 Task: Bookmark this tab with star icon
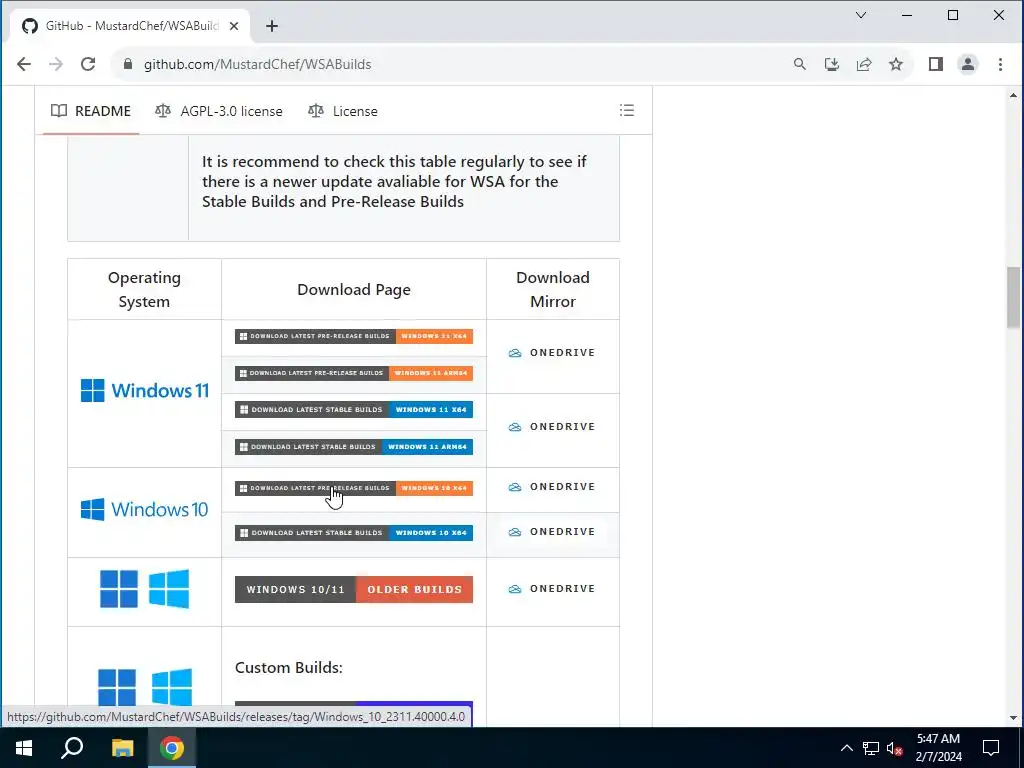[x=896, y=64]
